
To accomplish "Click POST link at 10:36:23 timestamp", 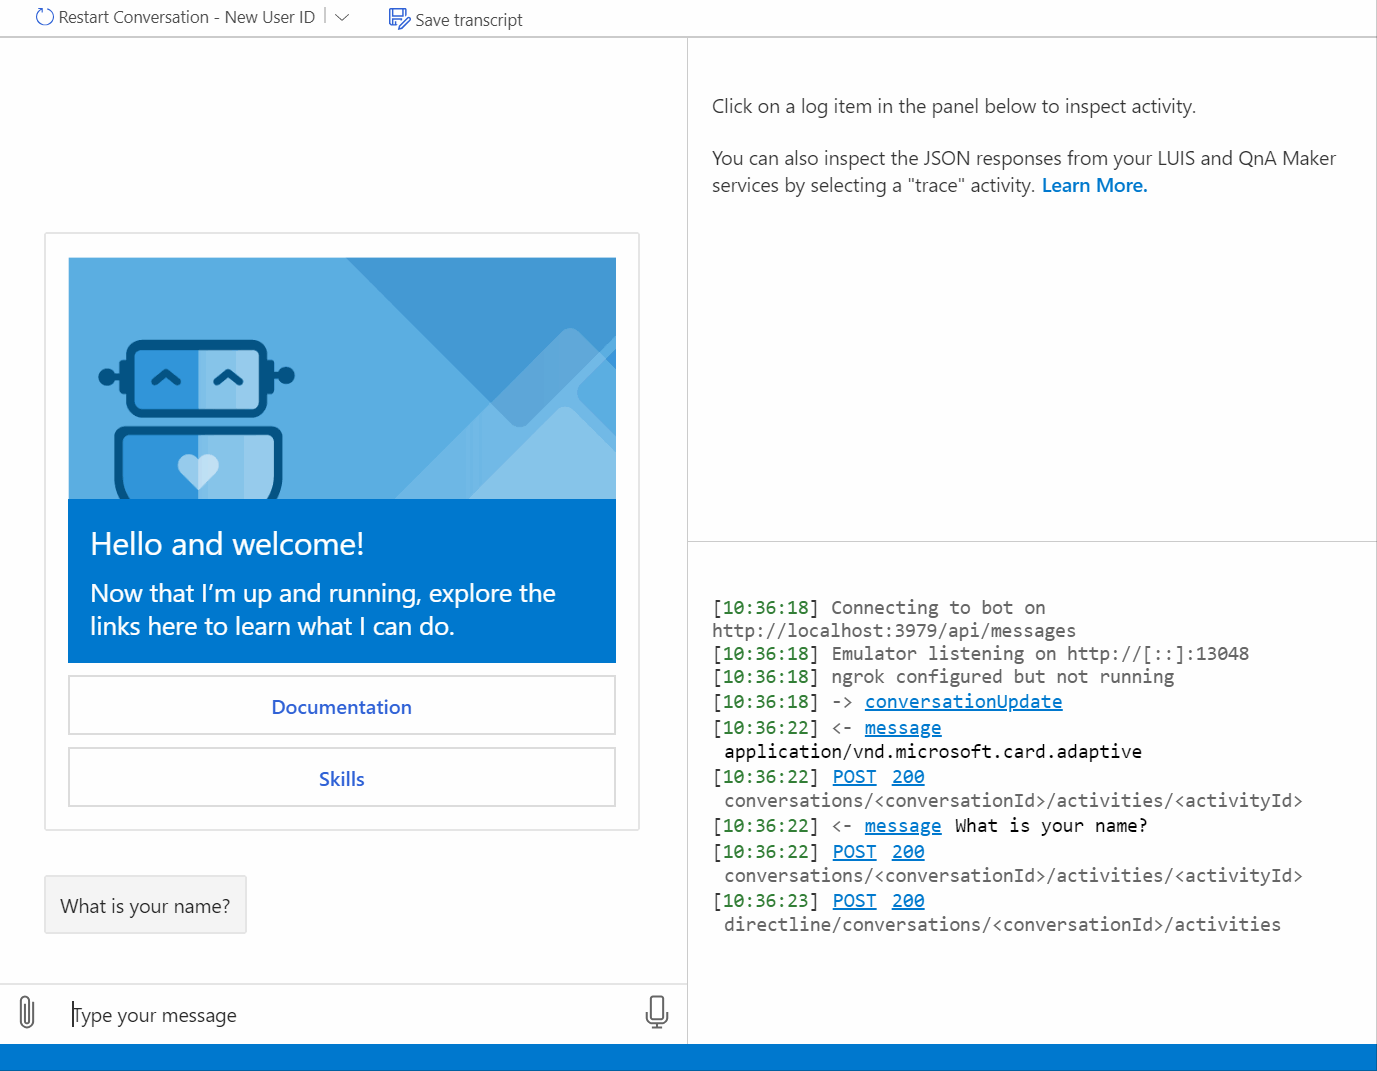I will point(854,901).
